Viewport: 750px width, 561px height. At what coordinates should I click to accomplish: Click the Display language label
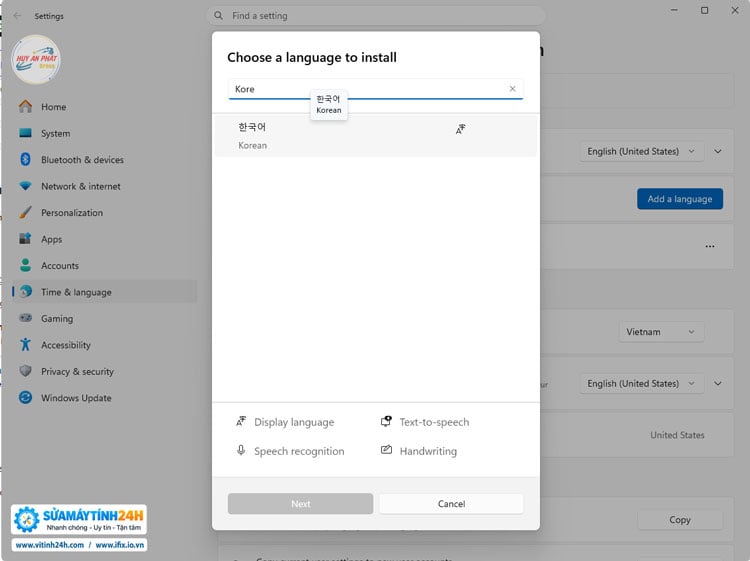pyautogui.click(x=294, y=422)
